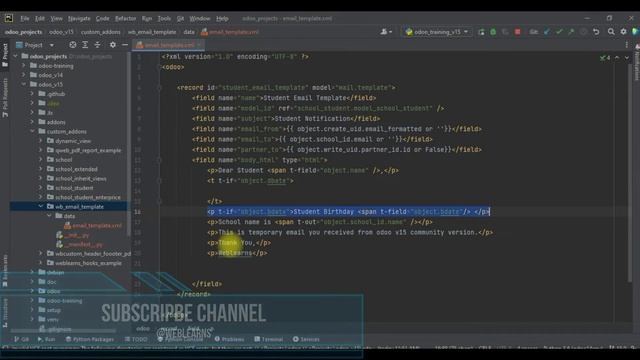Expand the .github folder

[32, 94]
